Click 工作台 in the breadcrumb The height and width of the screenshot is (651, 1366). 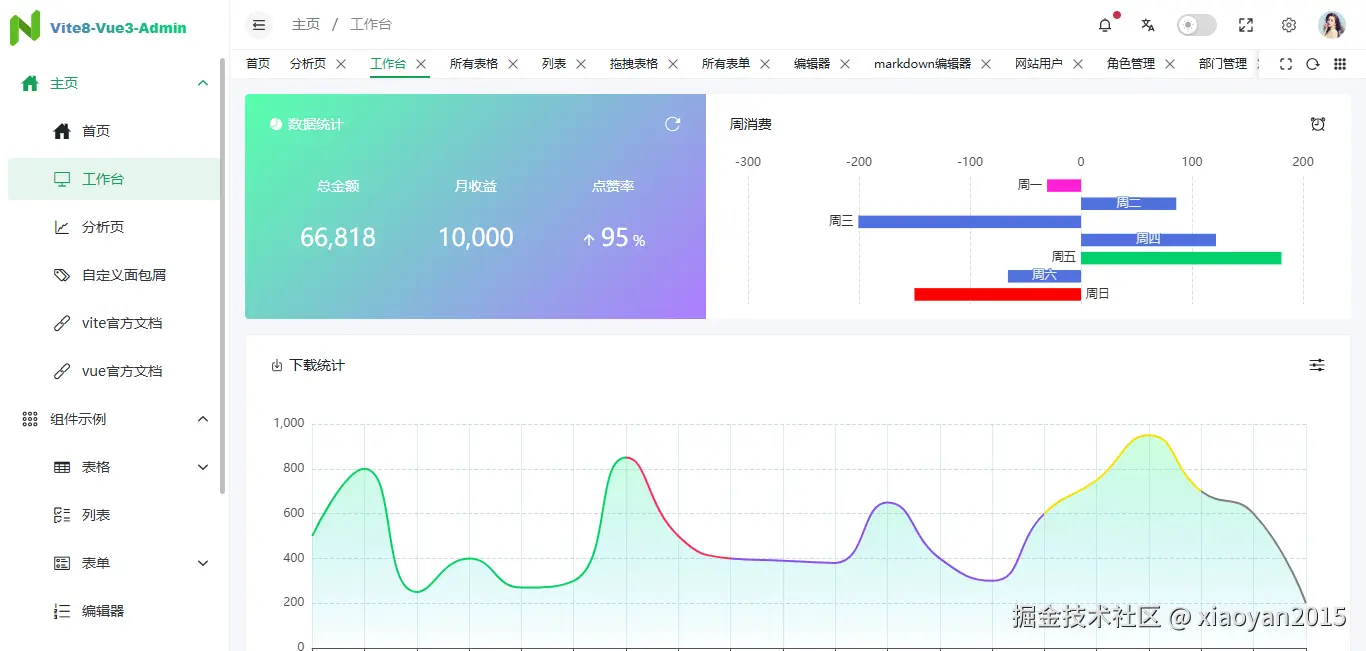tap(371, 25)
